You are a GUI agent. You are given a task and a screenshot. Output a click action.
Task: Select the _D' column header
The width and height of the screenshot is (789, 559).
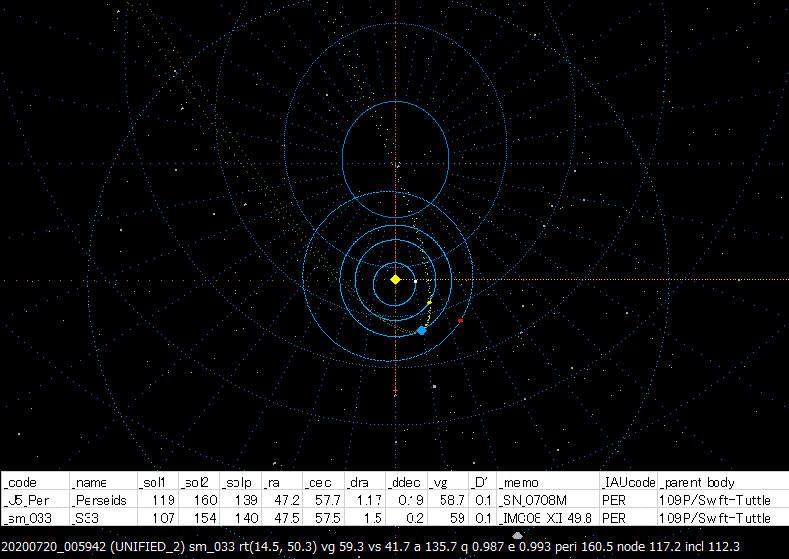tap(482, 482)
